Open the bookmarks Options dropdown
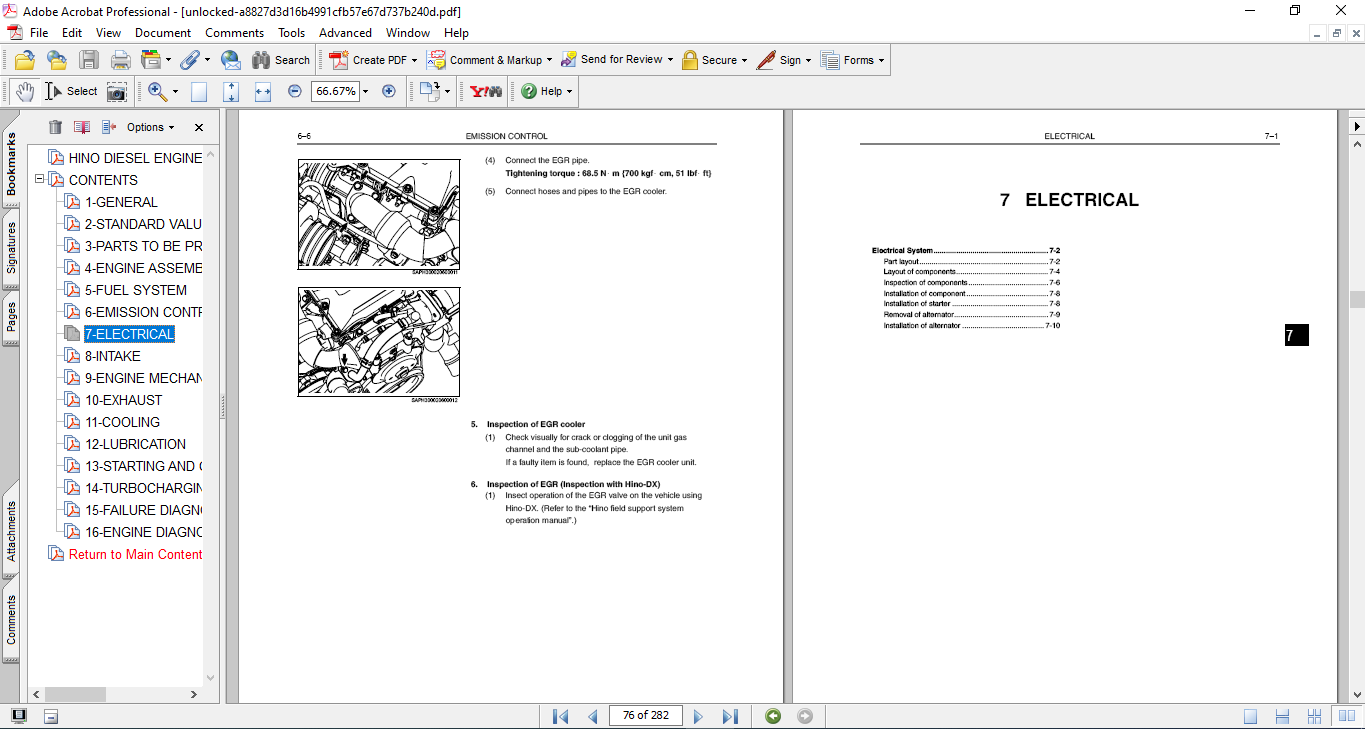This screenshot has width=1365, height=729. click(150, 127)
